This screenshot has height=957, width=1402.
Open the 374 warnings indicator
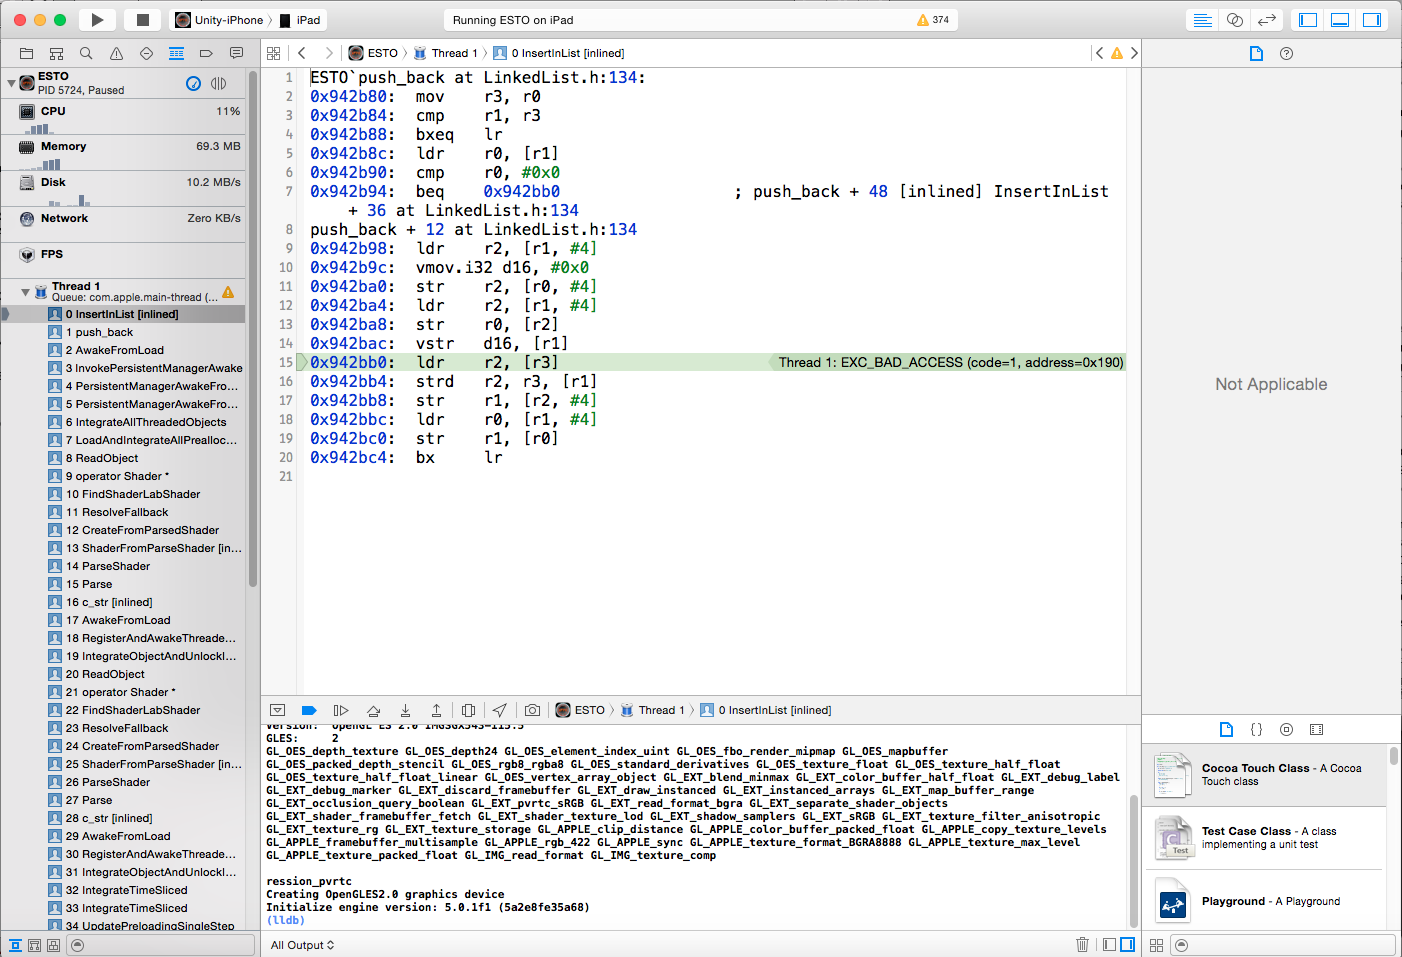click(x=933, y=20)
